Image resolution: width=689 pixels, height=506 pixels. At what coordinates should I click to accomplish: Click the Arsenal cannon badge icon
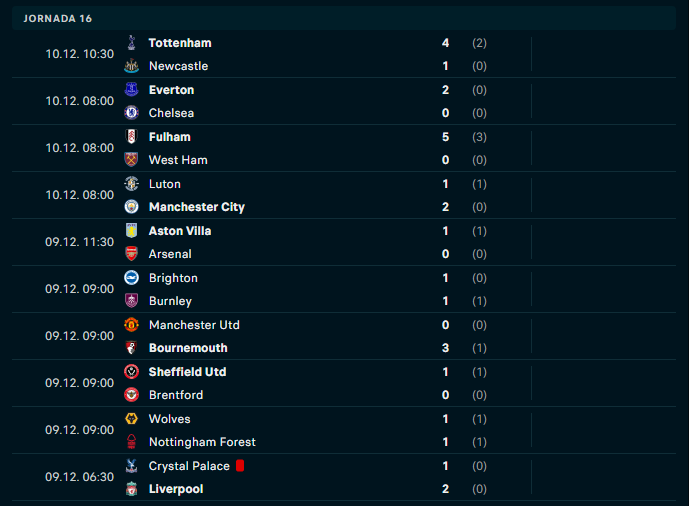(x=131, y=254)
